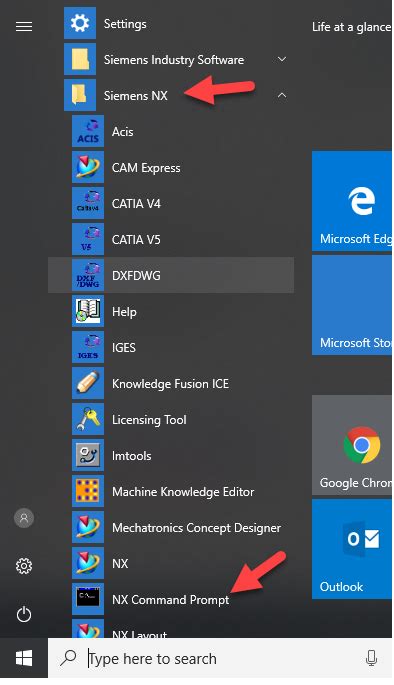Select the lmtools entry label
The image size is (394, 685).
pos(131,456)
